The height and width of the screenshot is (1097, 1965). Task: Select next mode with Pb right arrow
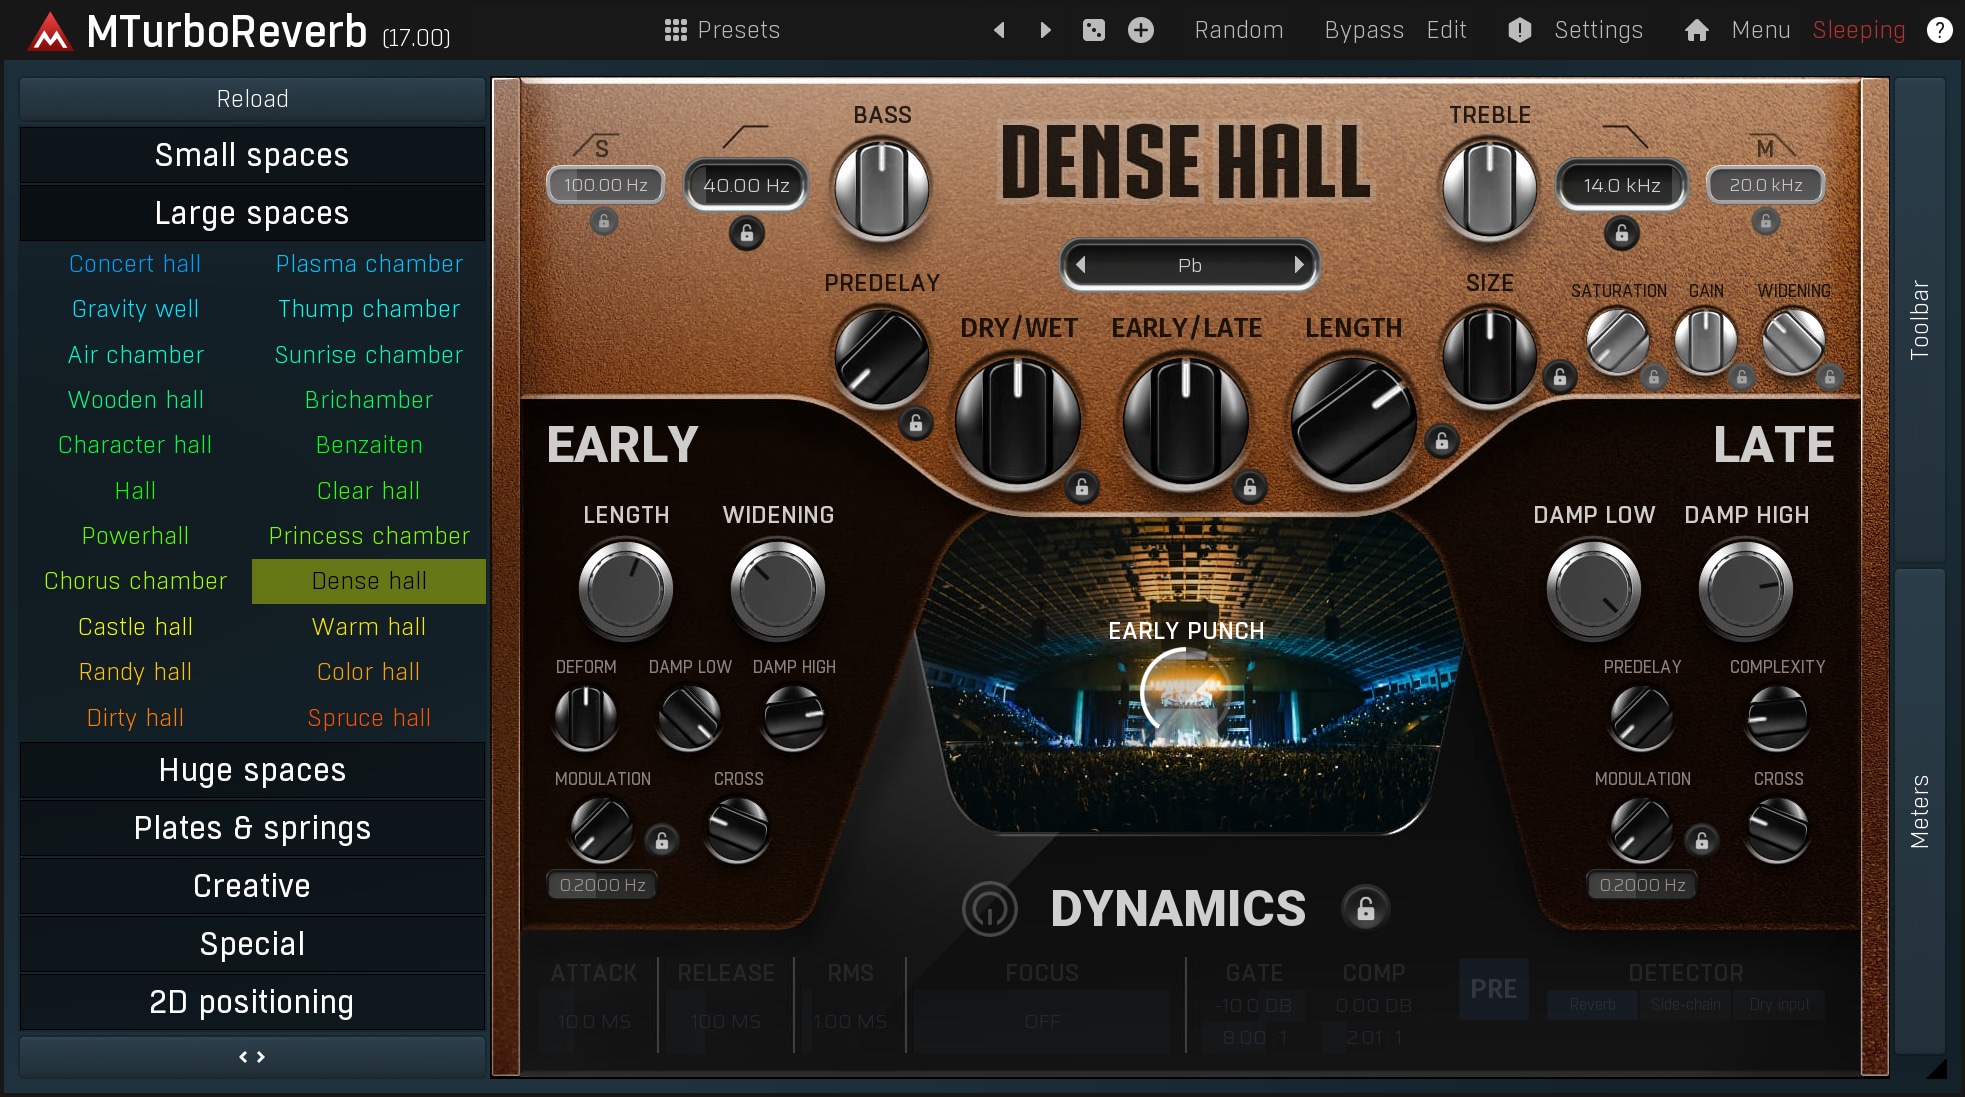coord(1298,265)
